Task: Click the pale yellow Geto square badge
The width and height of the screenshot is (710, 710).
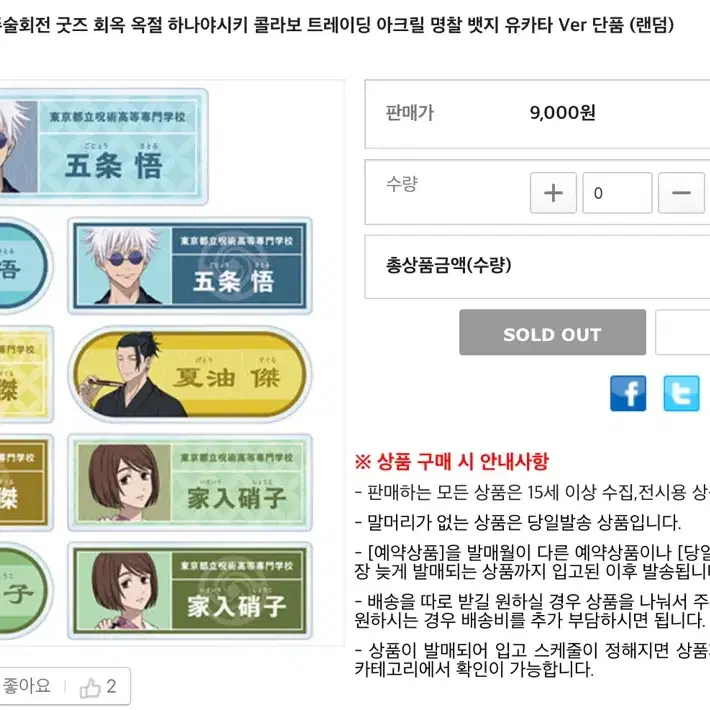Action: (x=25, y=374)
